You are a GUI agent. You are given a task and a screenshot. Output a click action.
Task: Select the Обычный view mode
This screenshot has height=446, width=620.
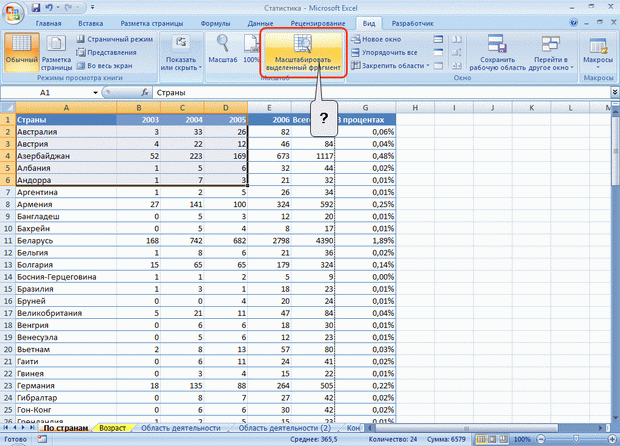point(22,52)
